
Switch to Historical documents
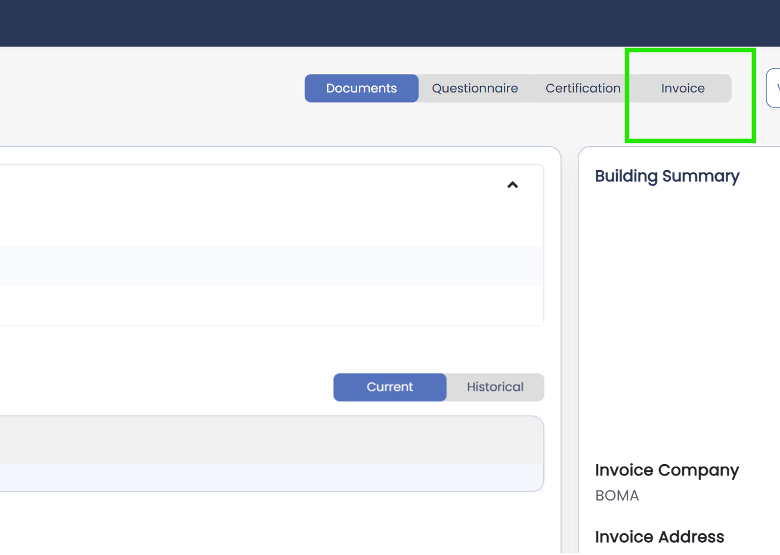[x=495, y=387]
